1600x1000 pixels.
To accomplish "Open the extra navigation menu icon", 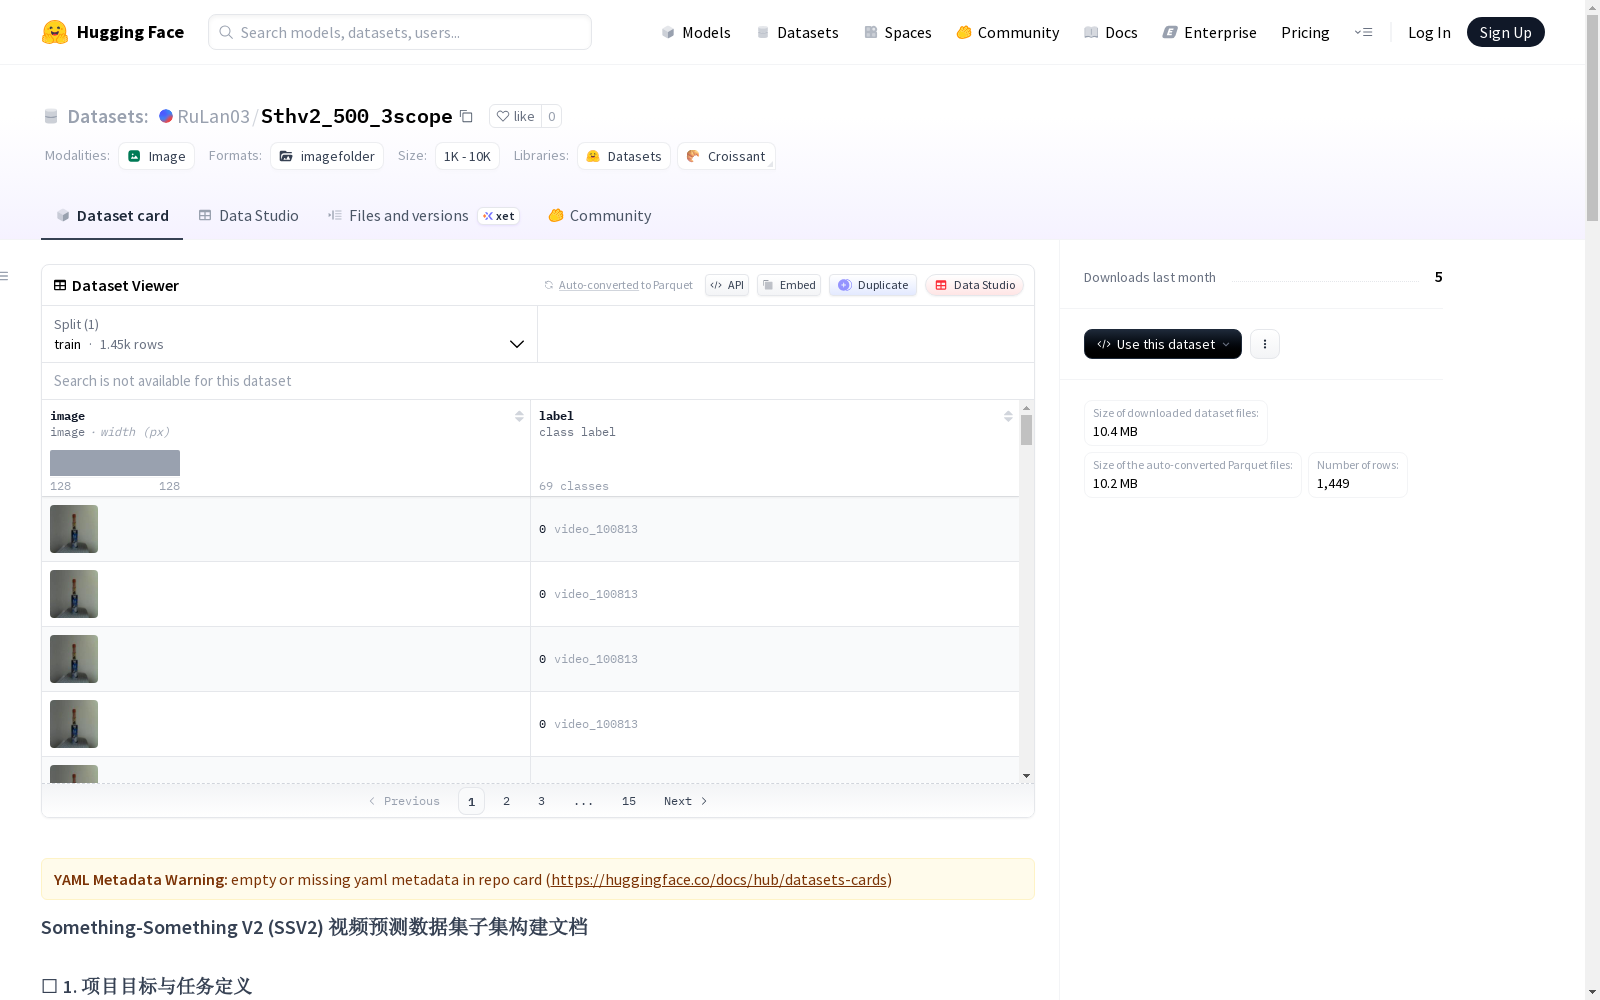I will click(1363, 32).
